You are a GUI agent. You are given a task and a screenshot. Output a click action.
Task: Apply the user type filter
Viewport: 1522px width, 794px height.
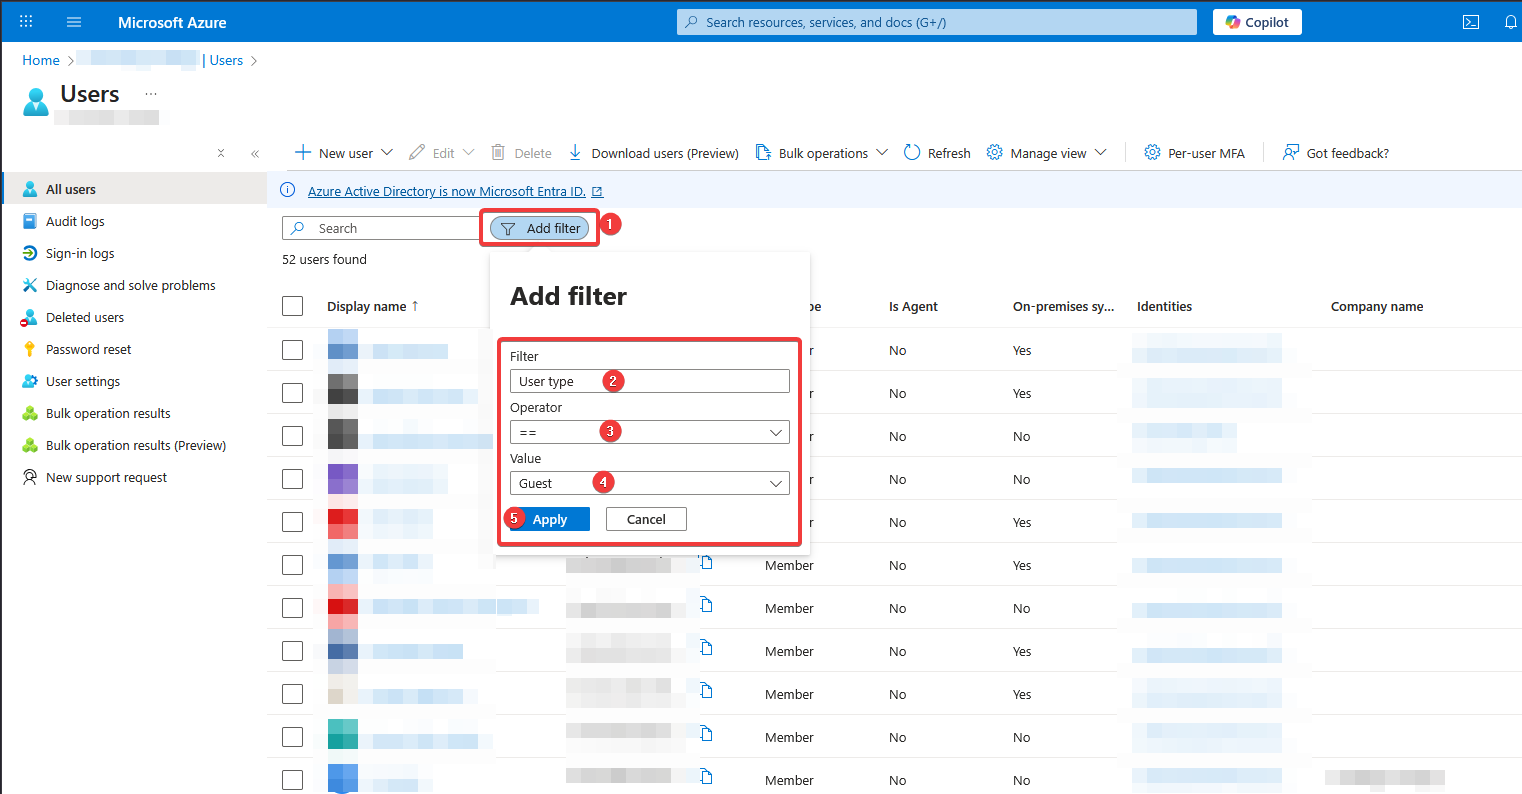tap(550, 520)
